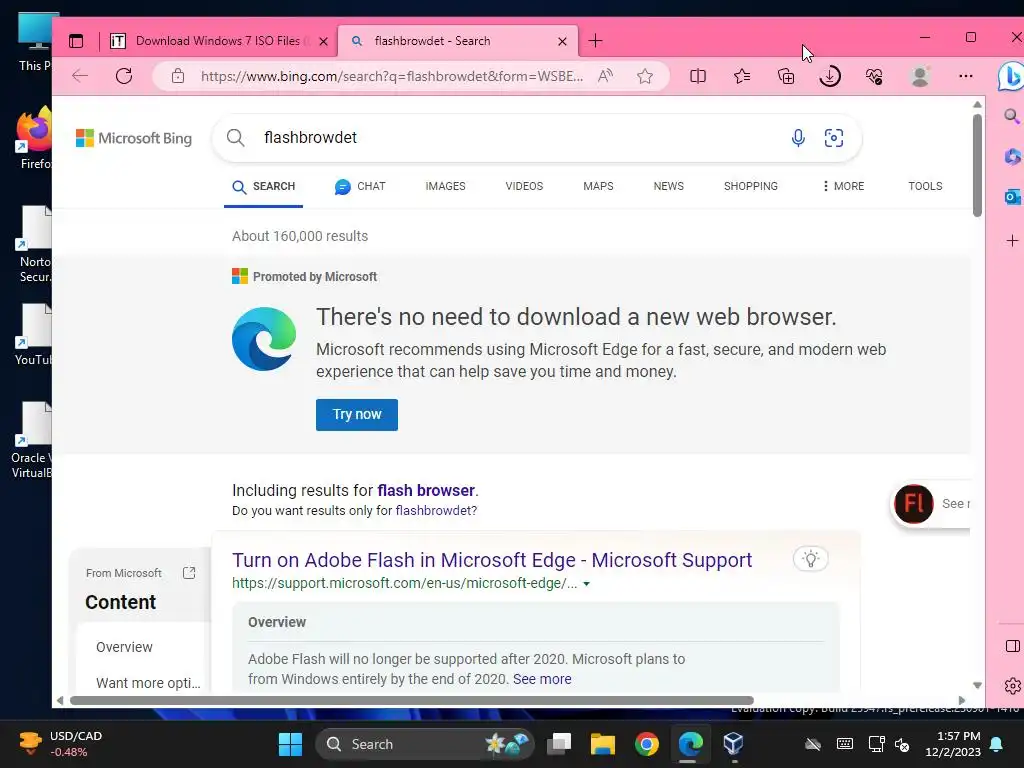Follow the See more link in overview
This screenshot has width=1024, height=768.
point(542,679)
